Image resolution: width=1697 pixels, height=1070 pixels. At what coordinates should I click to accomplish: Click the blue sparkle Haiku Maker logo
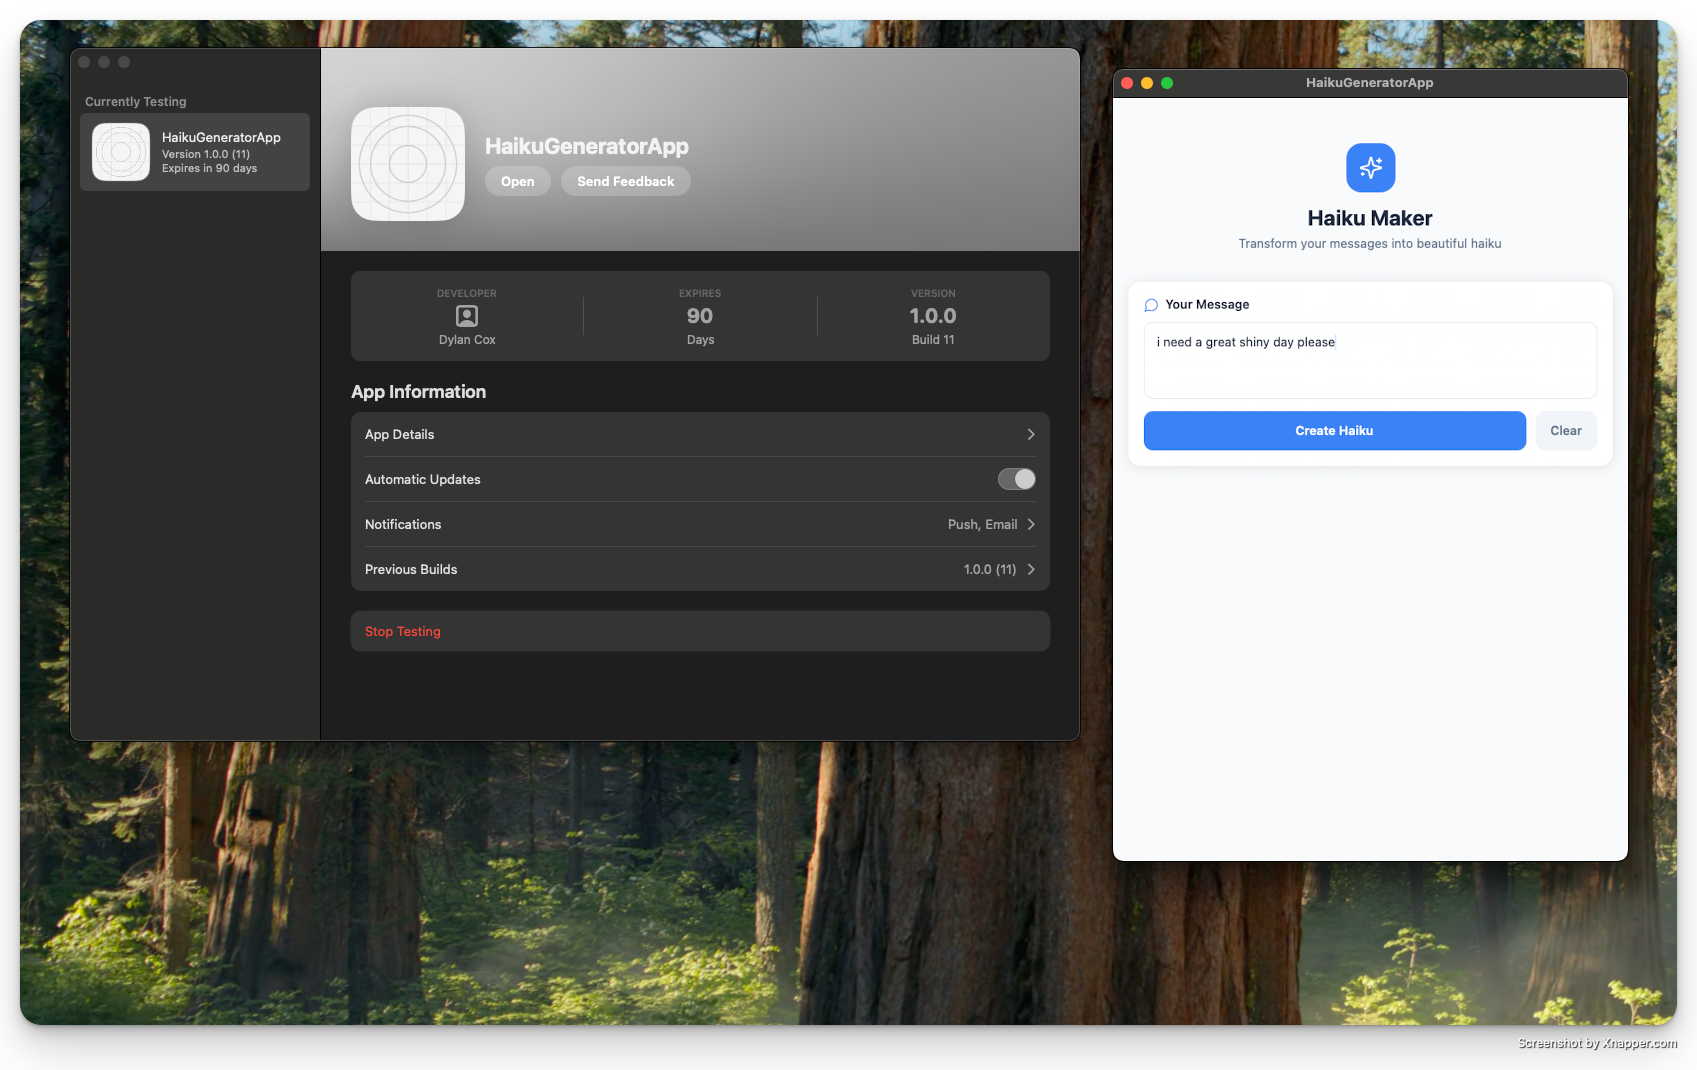tap(1370, 168)
